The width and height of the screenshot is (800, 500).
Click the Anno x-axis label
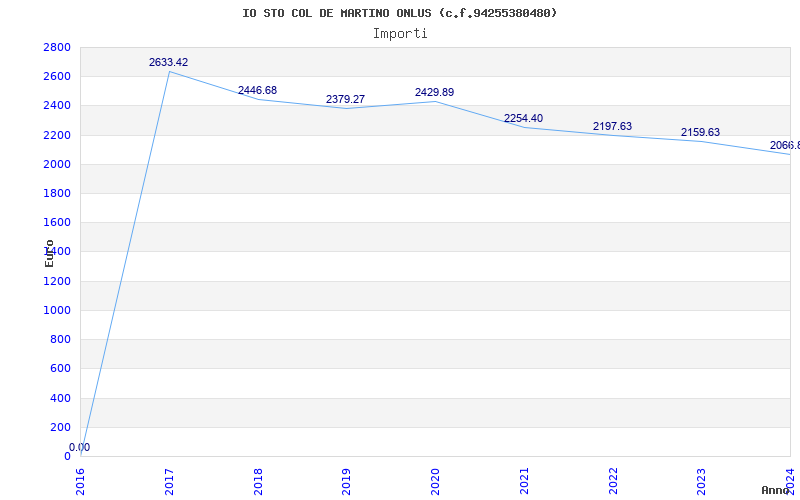pyautogui.click(x=775, y=490)
